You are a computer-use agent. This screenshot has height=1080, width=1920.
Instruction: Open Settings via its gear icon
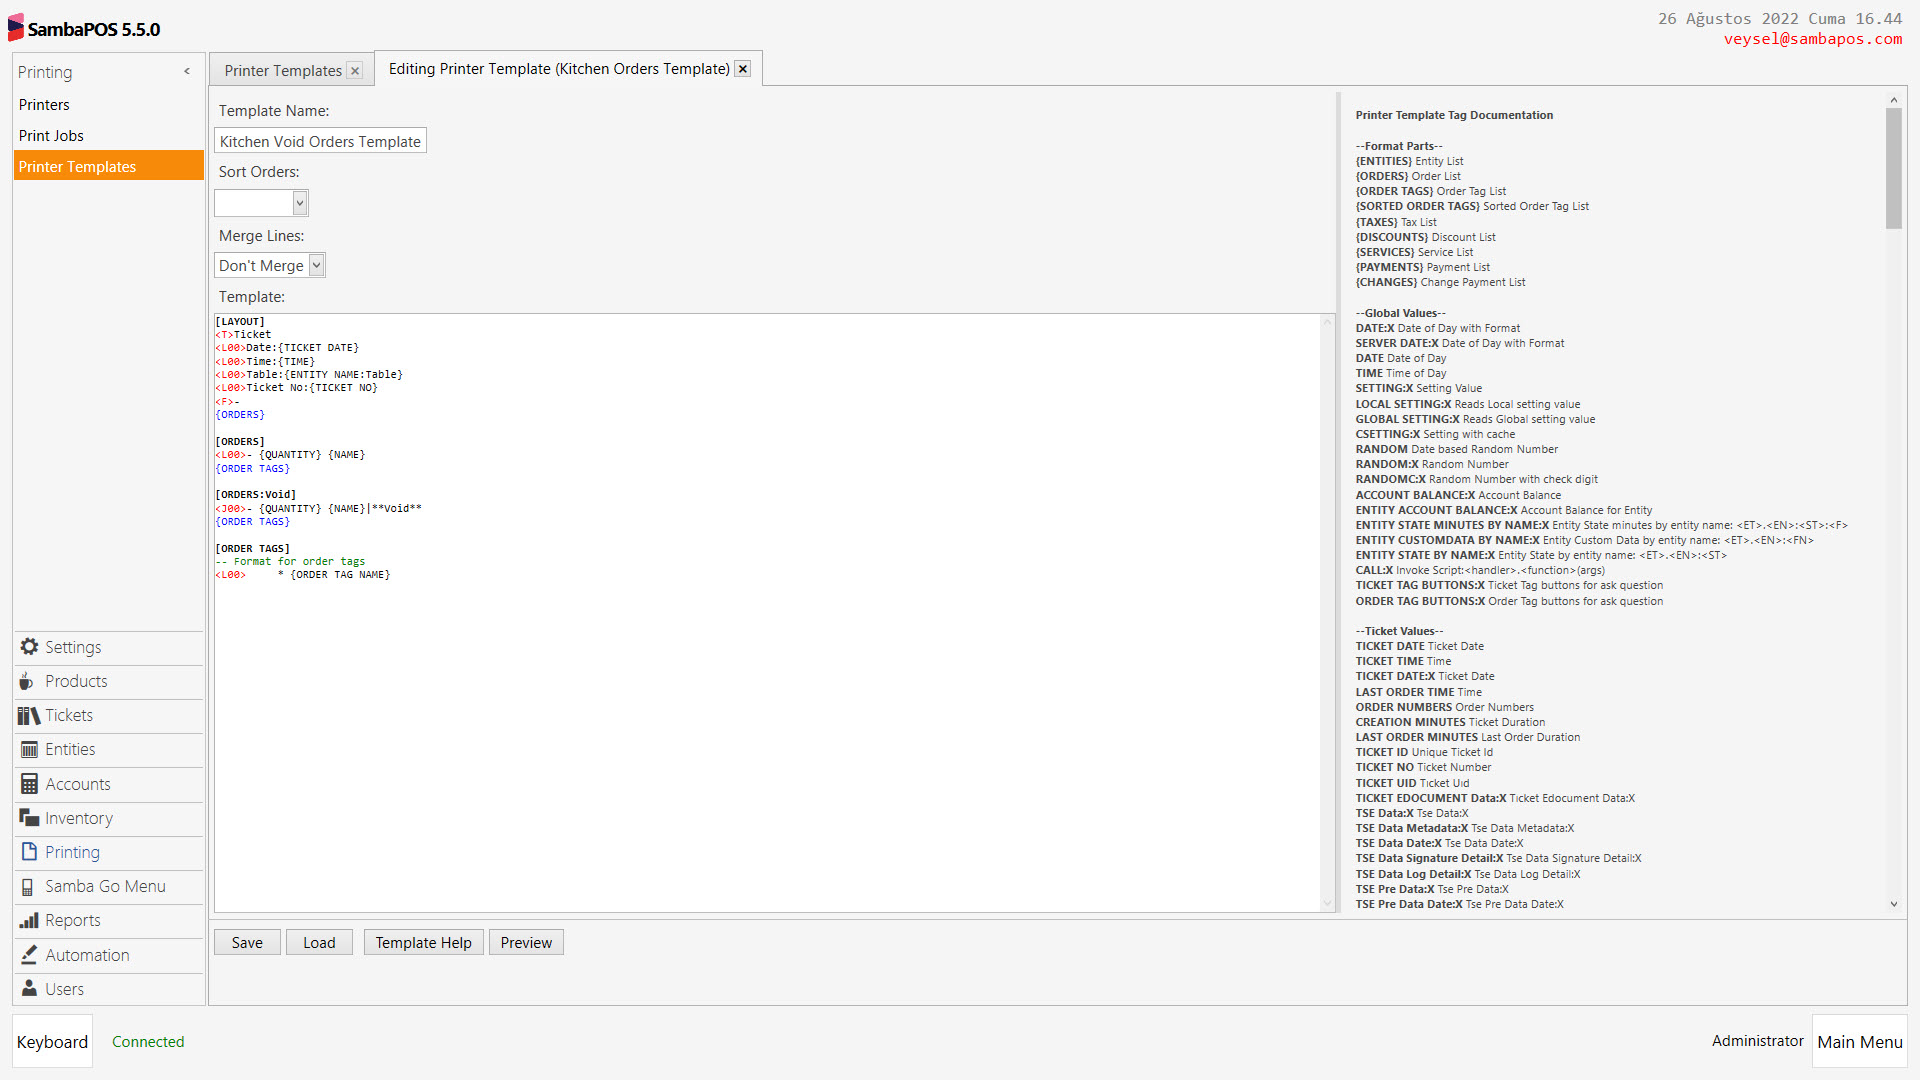(x=29, y=647)
